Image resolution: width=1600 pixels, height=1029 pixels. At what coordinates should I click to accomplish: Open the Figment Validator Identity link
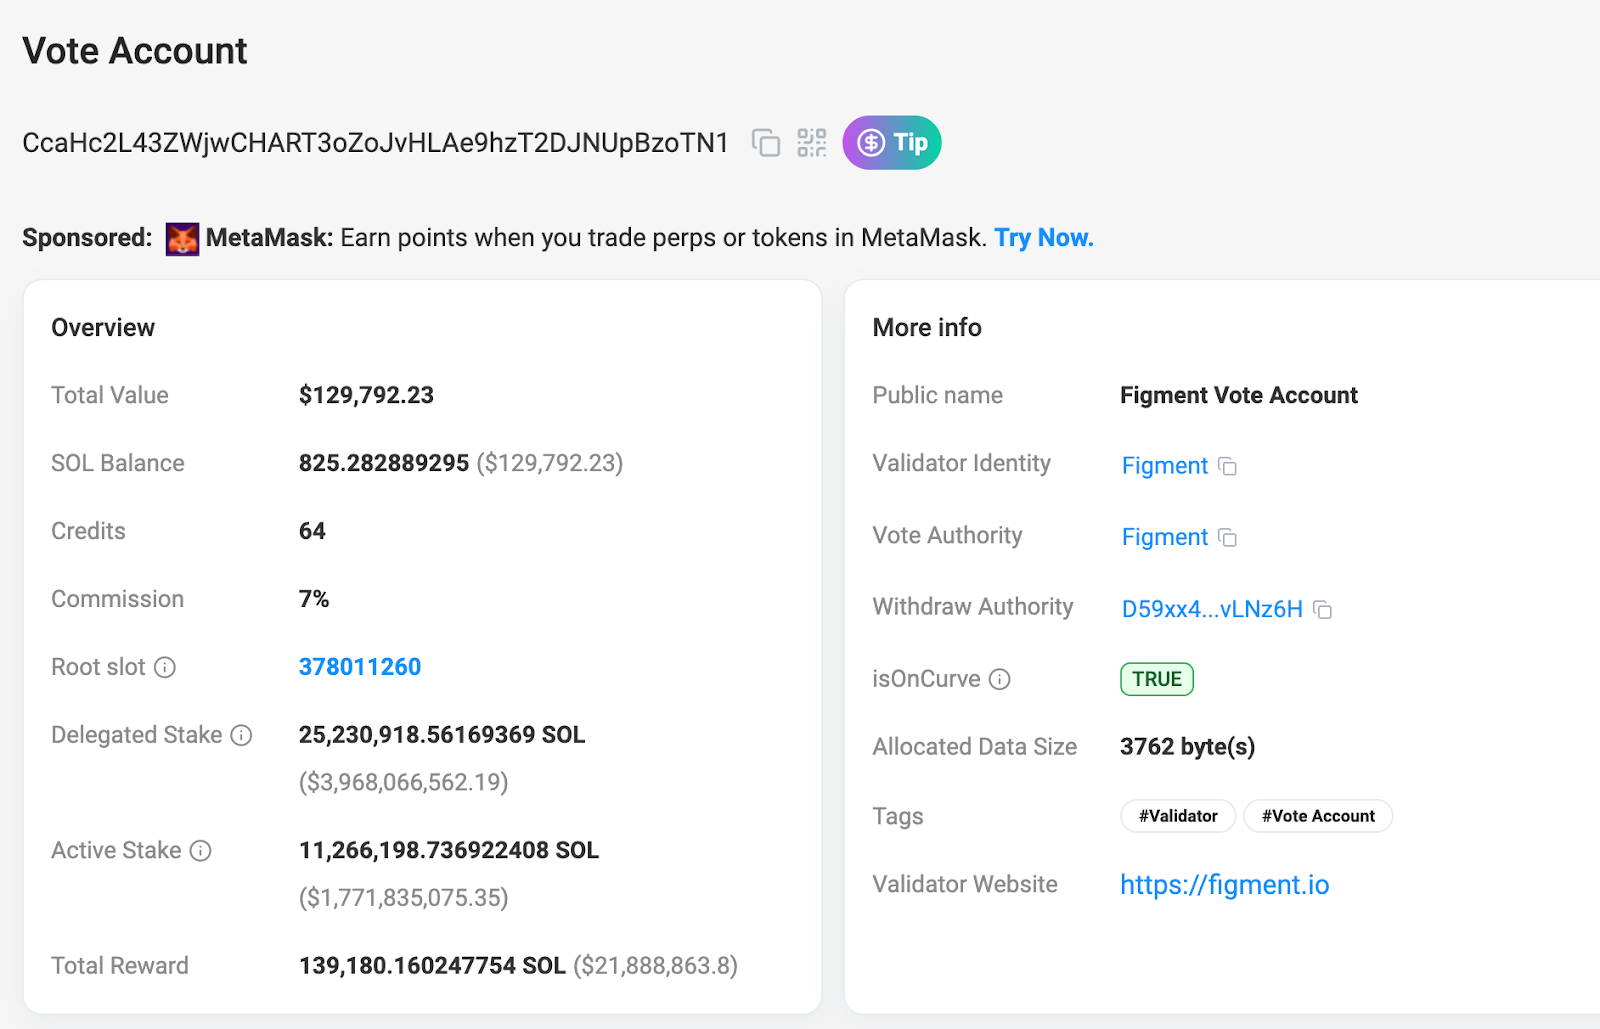pyautogui.click(x=1165, y=466)
